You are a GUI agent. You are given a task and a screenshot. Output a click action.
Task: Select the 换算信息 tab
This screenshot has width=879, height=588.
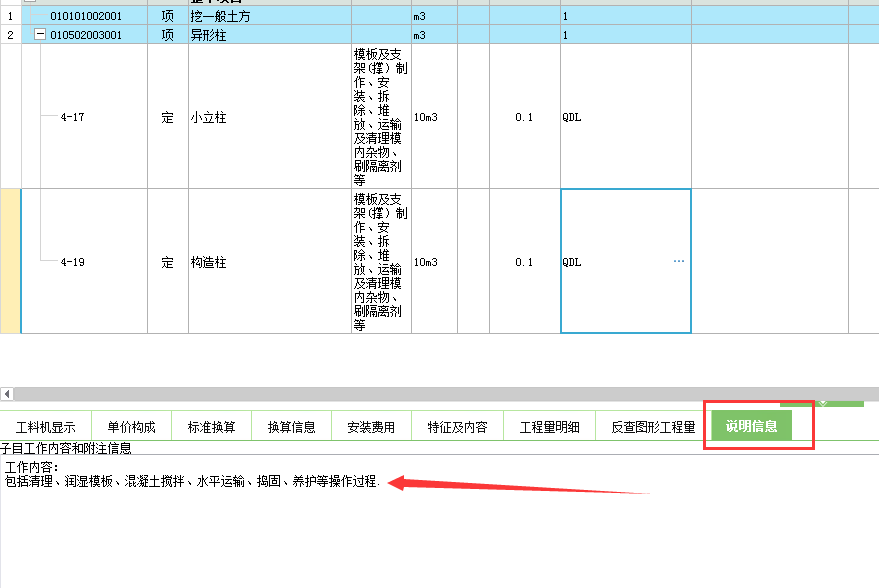point(292,427)
